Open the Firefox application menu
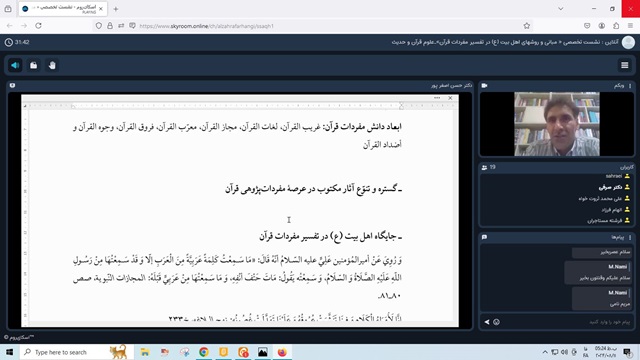The image size is (640, 360). [630, 26]
